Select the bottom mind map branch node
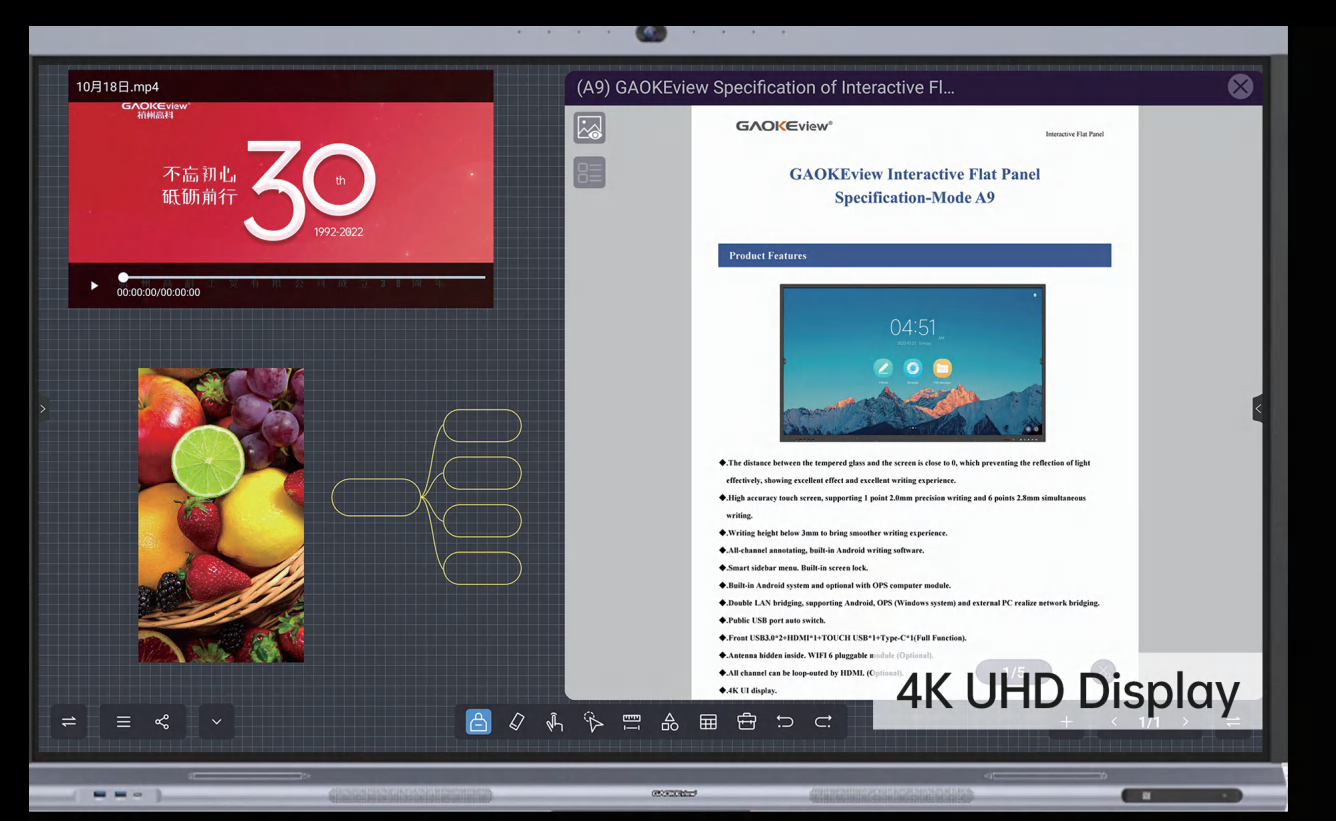Image resolution: width=1336 pixels, height=821 pixels. [x=482, y=568]
